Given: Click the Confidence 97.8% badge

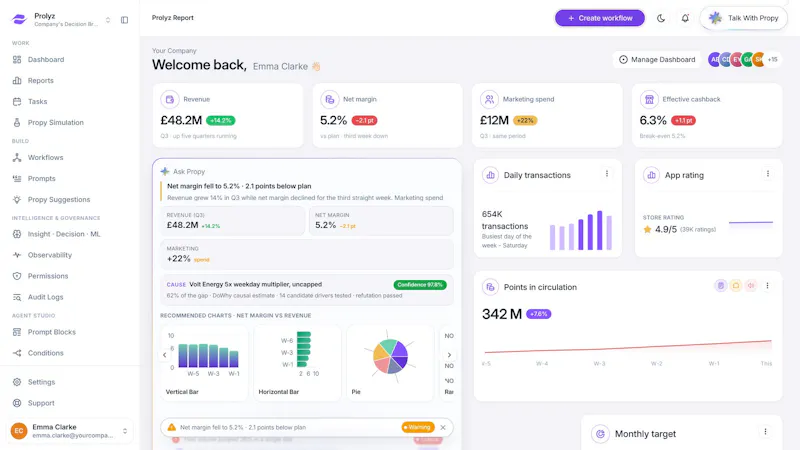Looking at the screenshot, I should coord(420,285).
